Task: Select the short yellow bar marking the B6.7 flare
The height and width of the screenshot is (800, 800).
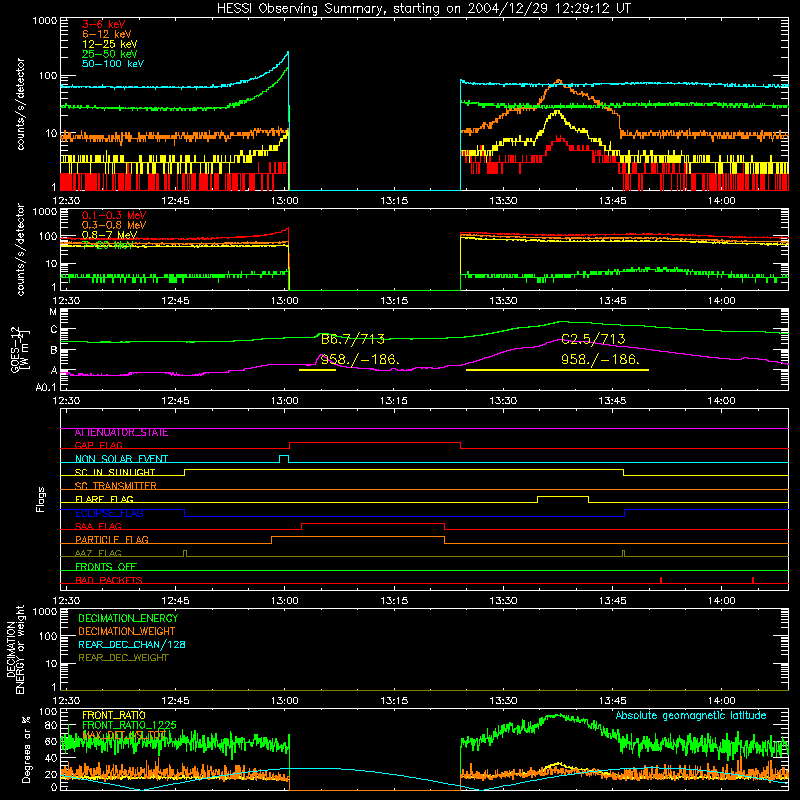Action: tap(317, 369)
